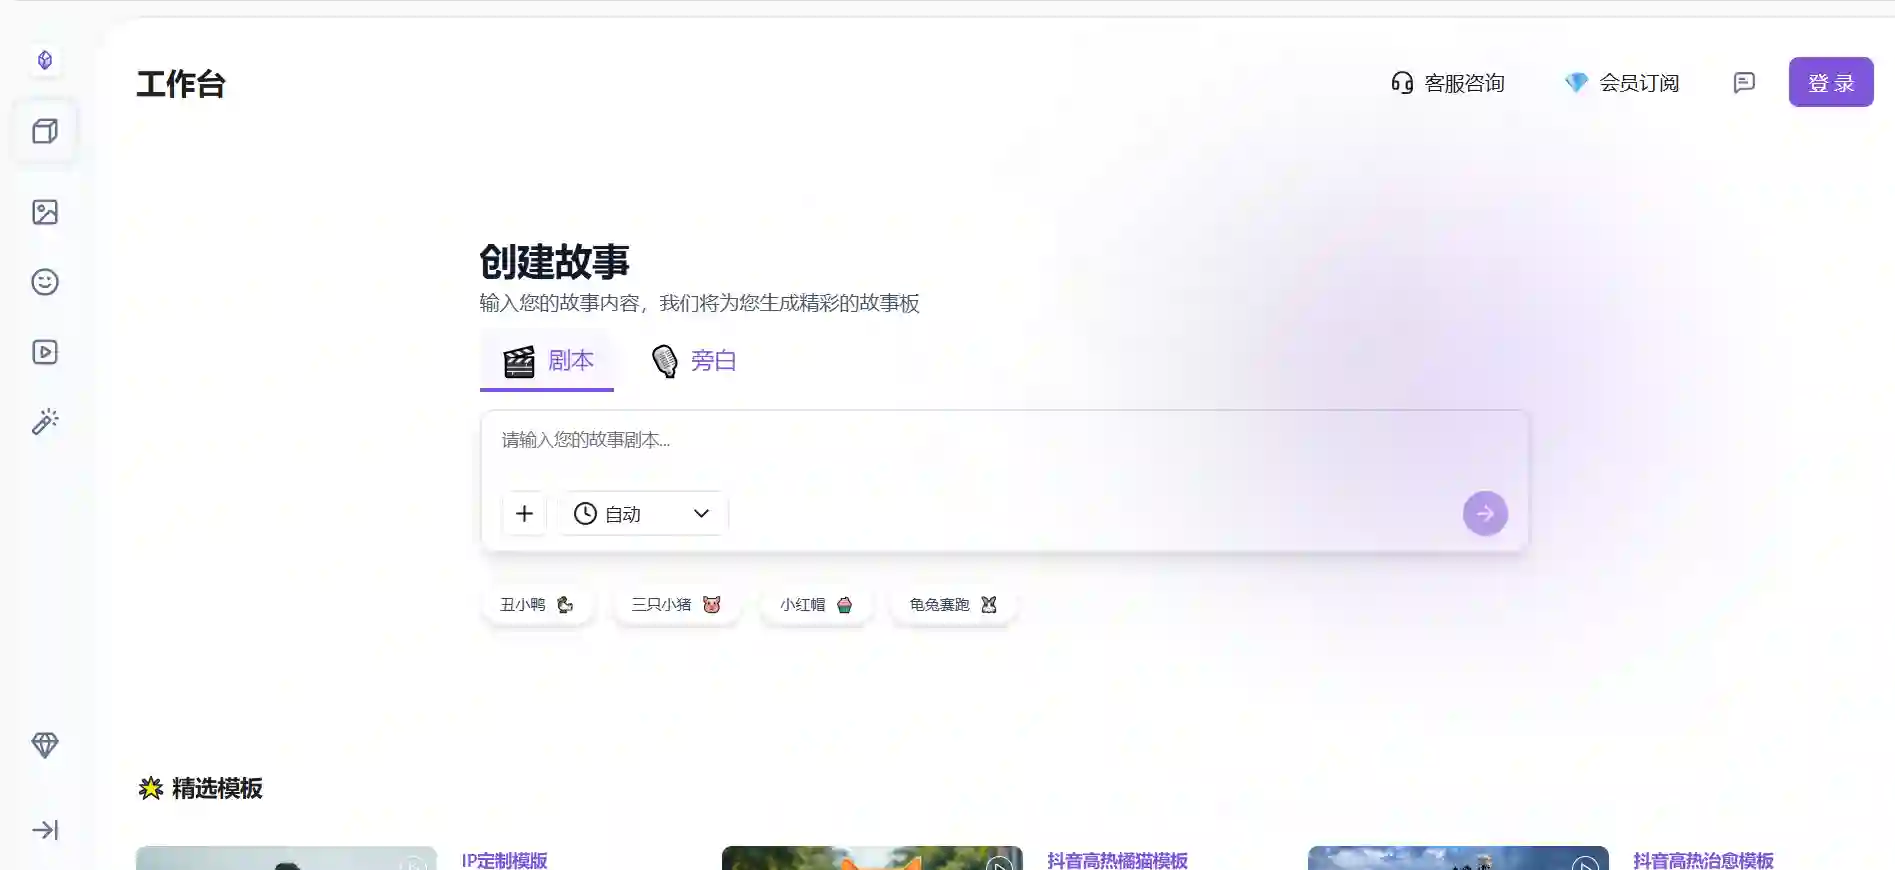Viewport: 1895px width, 870px height.
Task: Open the workbench cube icon in sidebar
Action: pyautogui.click(x=45, y=131)
